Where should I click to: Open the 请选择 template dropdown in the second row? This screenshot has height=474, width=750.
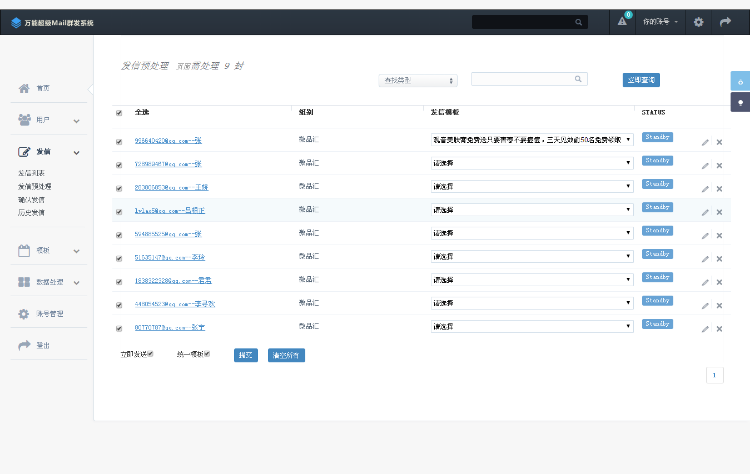click(532, 163)
